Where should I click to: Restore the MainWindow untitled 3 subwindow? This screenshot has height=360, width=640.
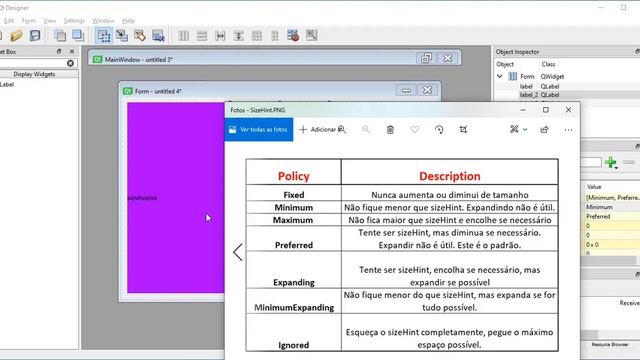426,58
